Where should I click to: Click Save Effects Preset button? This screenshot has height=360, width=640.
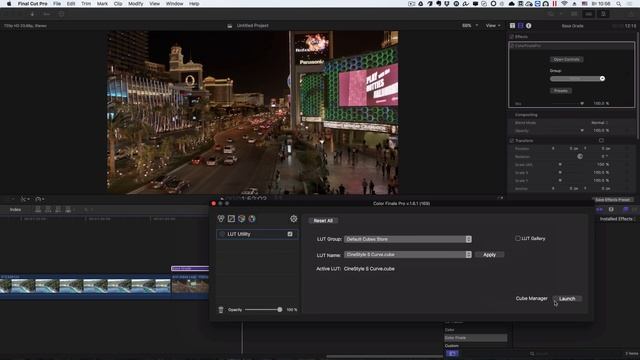[612, 200]
